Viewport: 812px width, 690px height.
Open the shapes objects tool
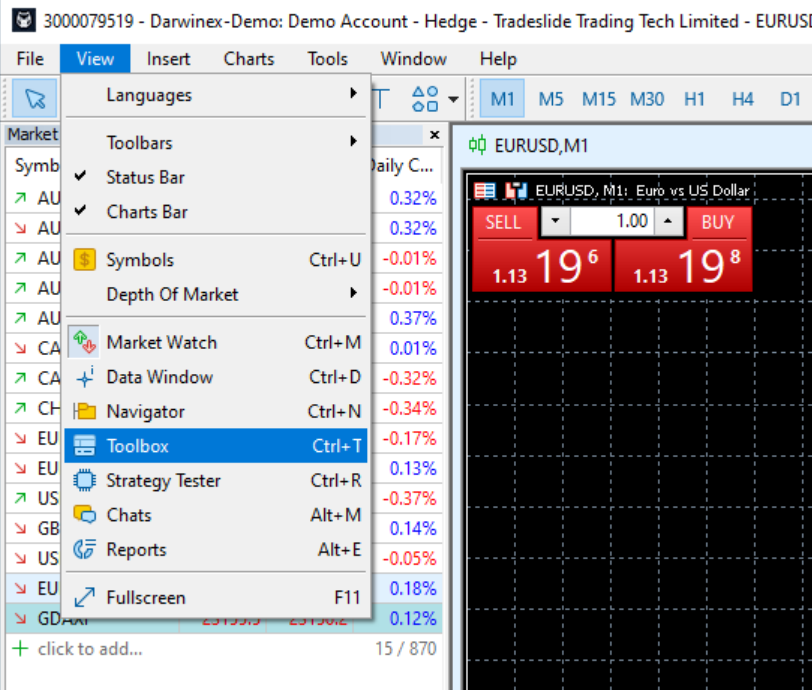click(425, 98)
